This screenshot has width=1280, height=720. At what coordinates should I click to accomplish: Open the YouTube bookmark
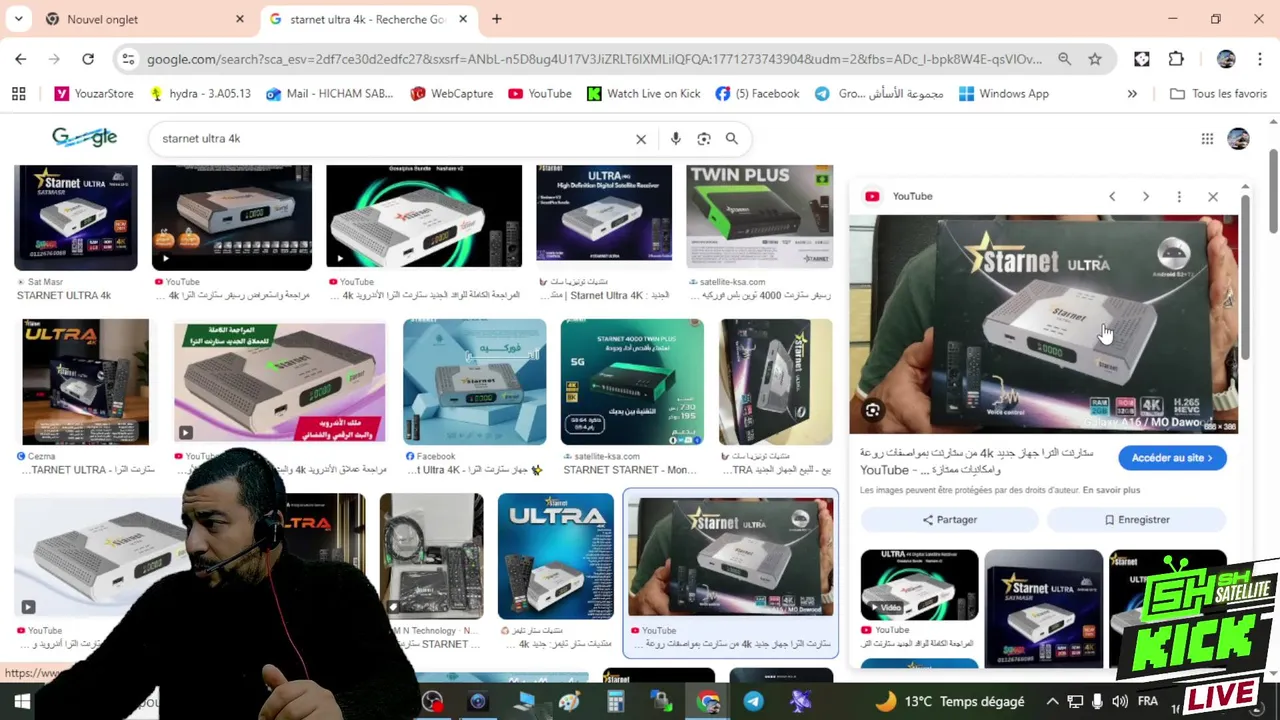coord(539,94)
